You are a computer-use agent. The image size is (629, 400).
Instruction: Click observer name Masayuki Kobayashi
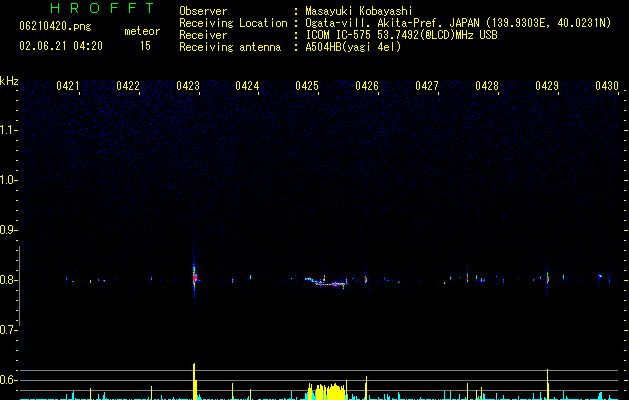pos(359,11)
